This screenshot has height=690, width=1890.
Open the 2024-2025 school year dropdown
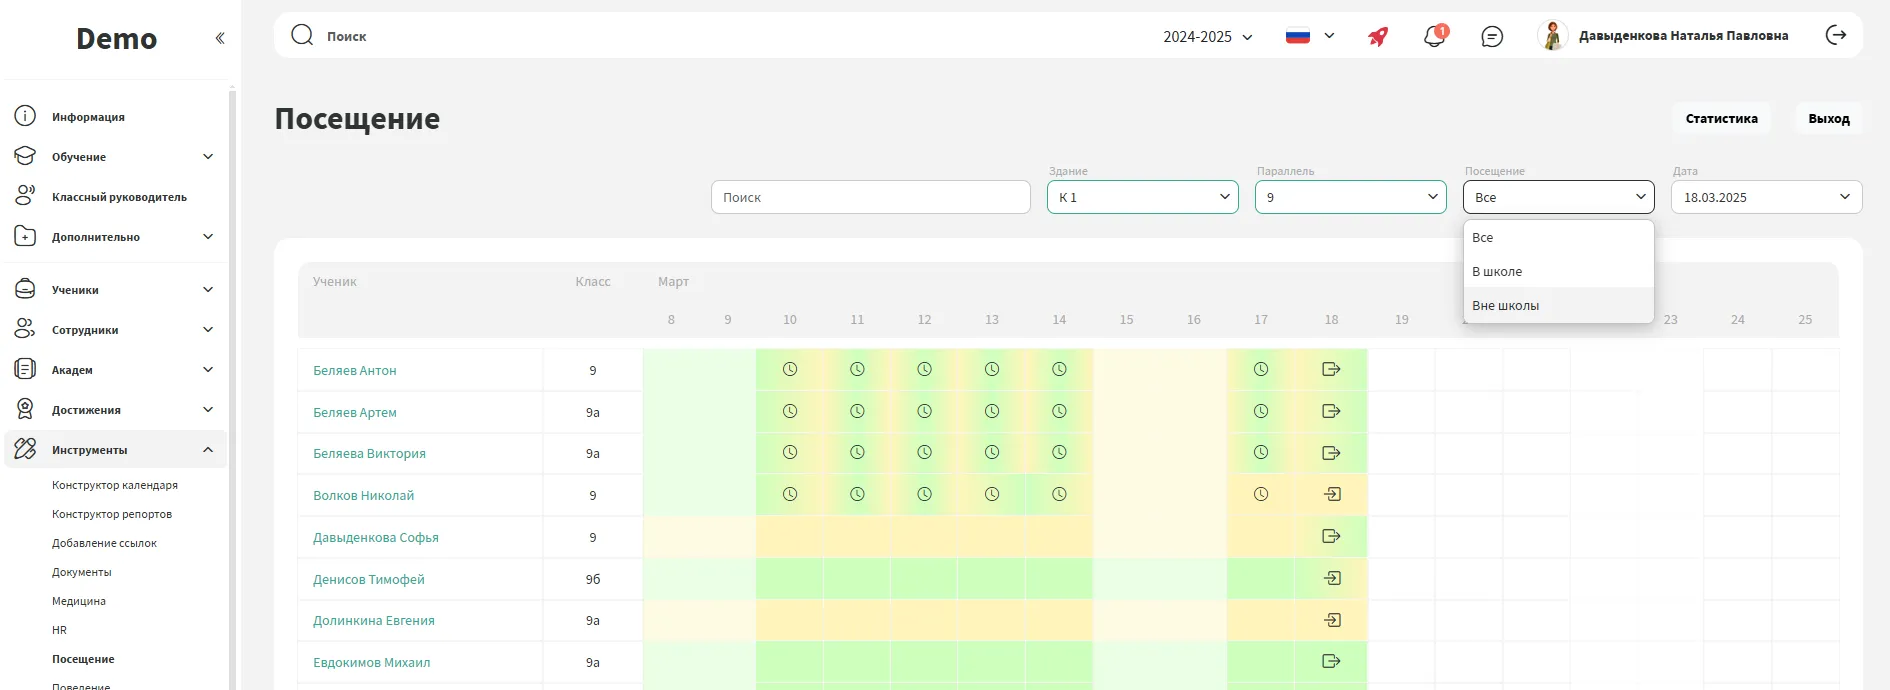pyautogui.click(x=1207, y=37)
